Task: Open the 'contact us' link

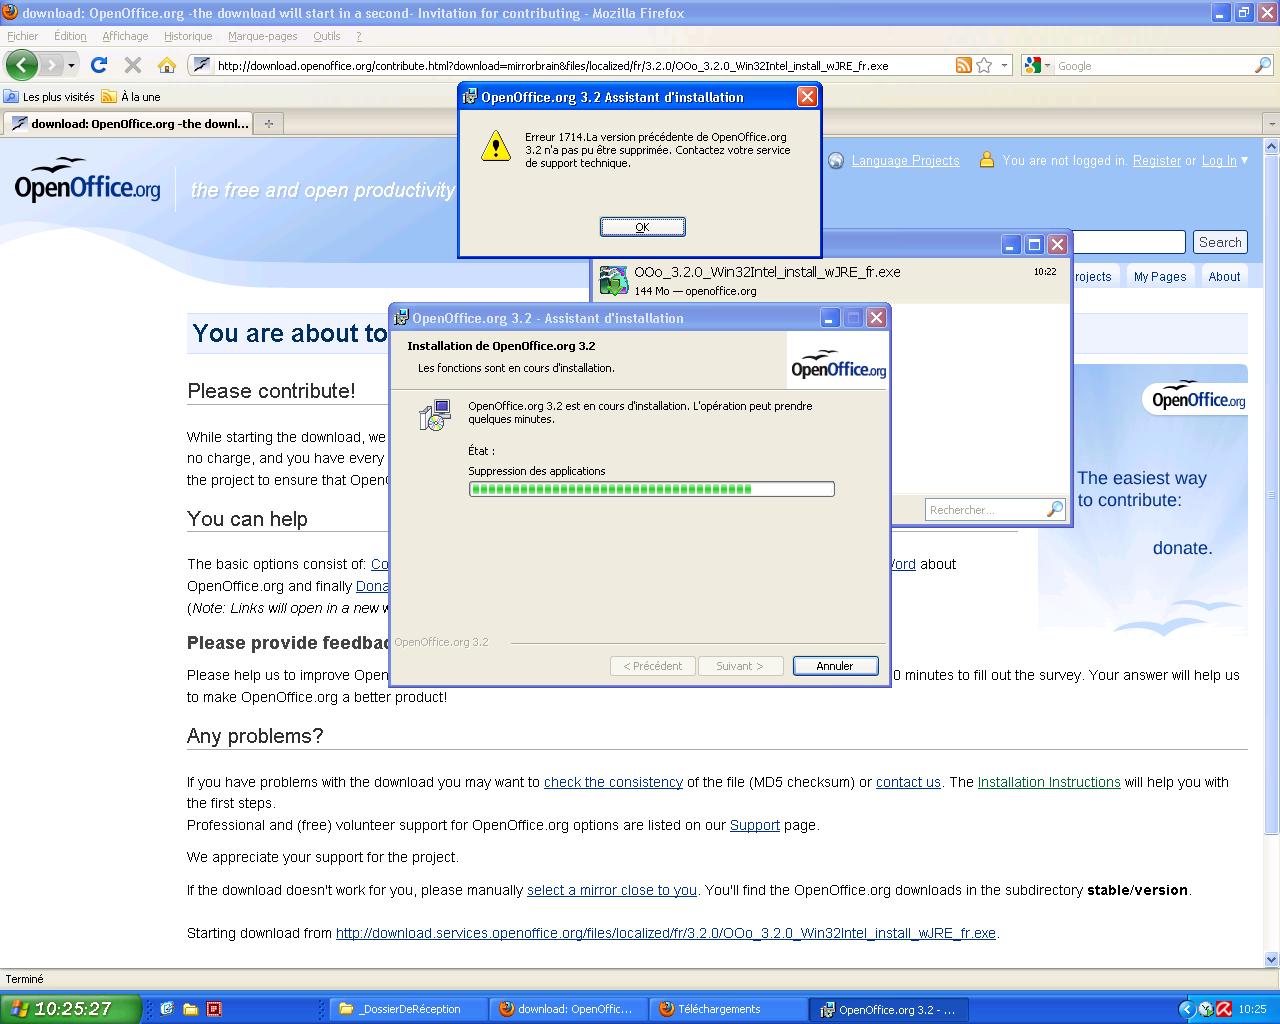Action: [908, 782]
